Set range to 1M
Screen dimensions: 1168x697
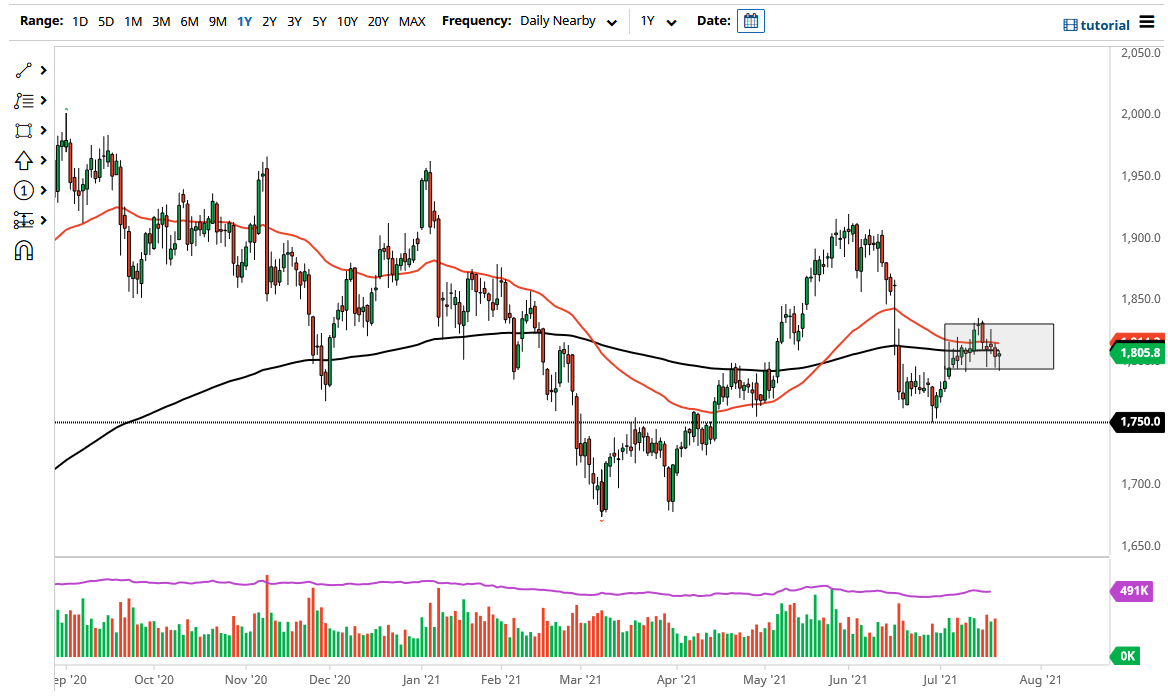click(133, 22)
